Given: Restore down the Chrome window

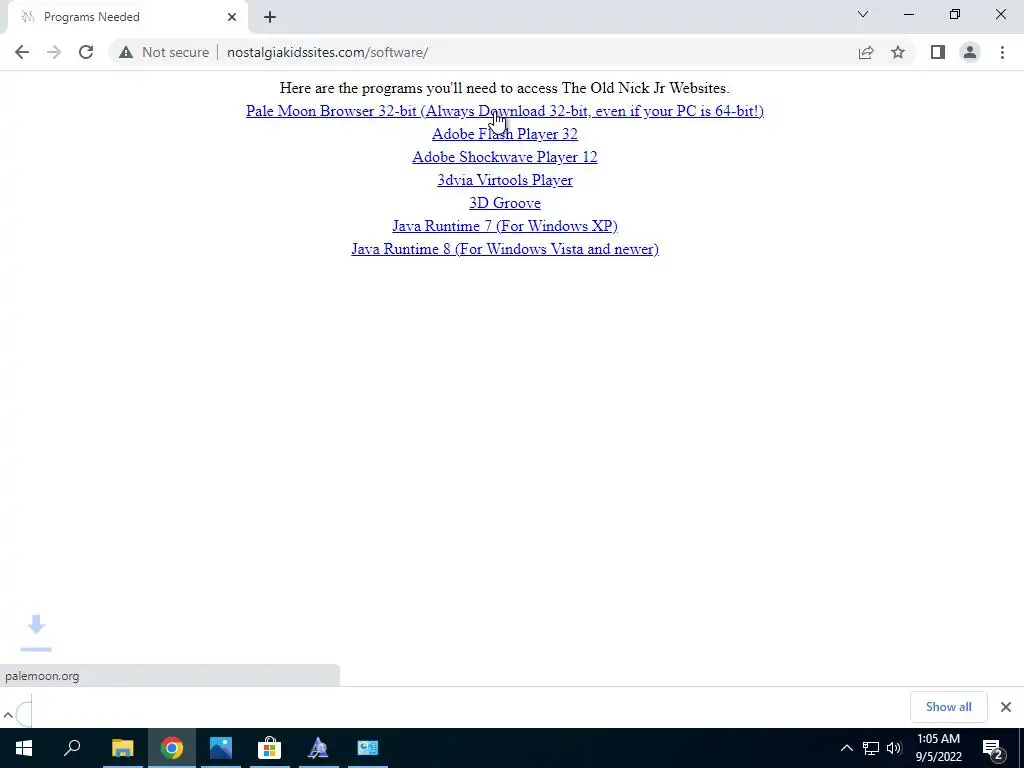Looking at the screenshot, I should (955, 14).
